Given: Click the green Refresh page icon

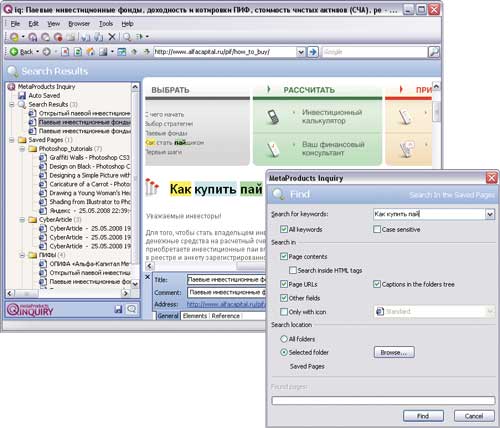Looking at the screenshot, I should [78, 52].
